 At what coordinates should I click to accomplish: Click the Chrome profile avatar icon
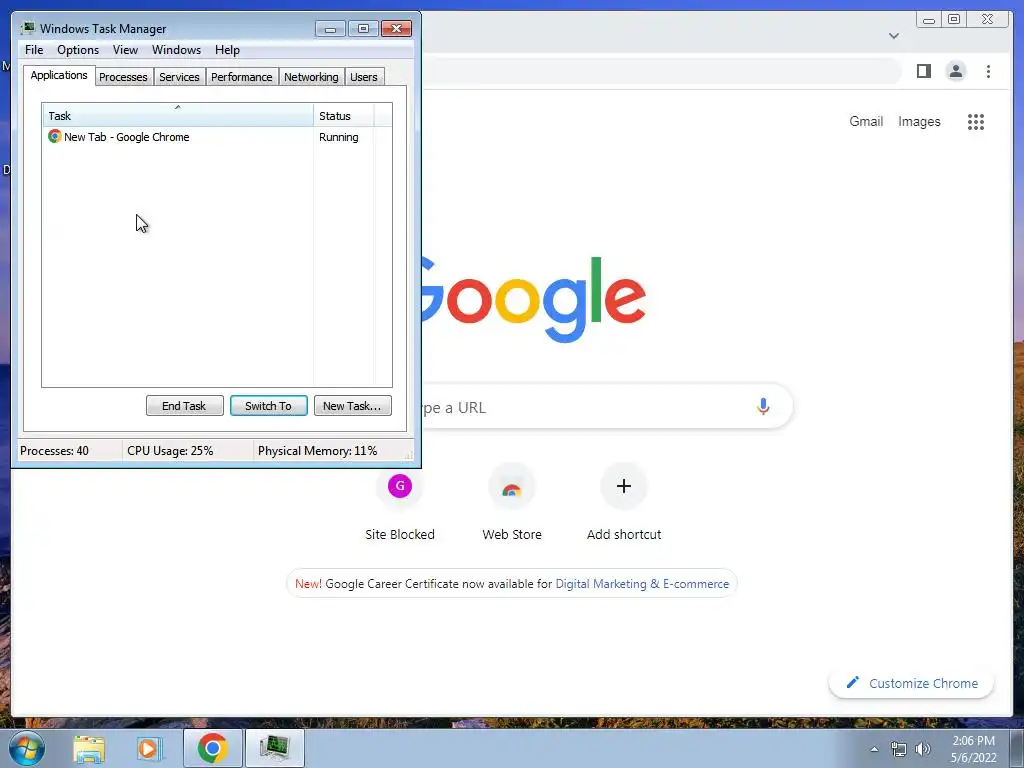pyautogui.click(x=955, y=71)
